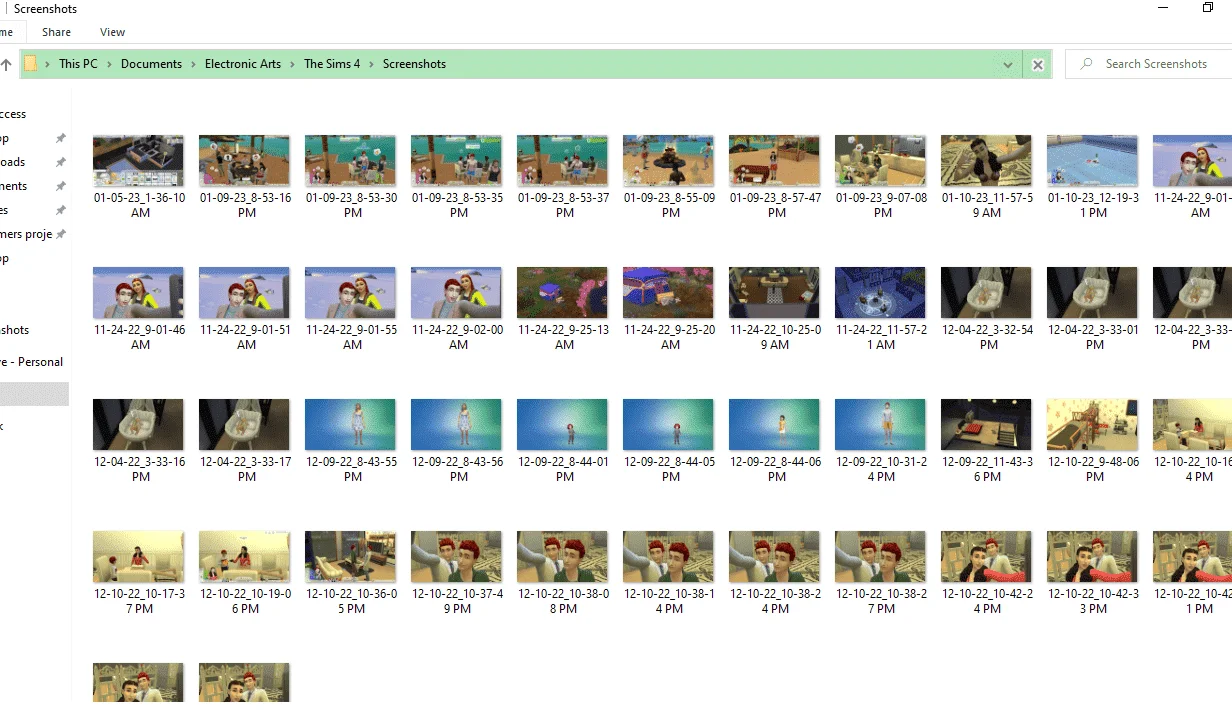1232x710 pixels.
Task: Go up one folder level with Up arrow
Action: pyautogui.click(x=5, y=64)
